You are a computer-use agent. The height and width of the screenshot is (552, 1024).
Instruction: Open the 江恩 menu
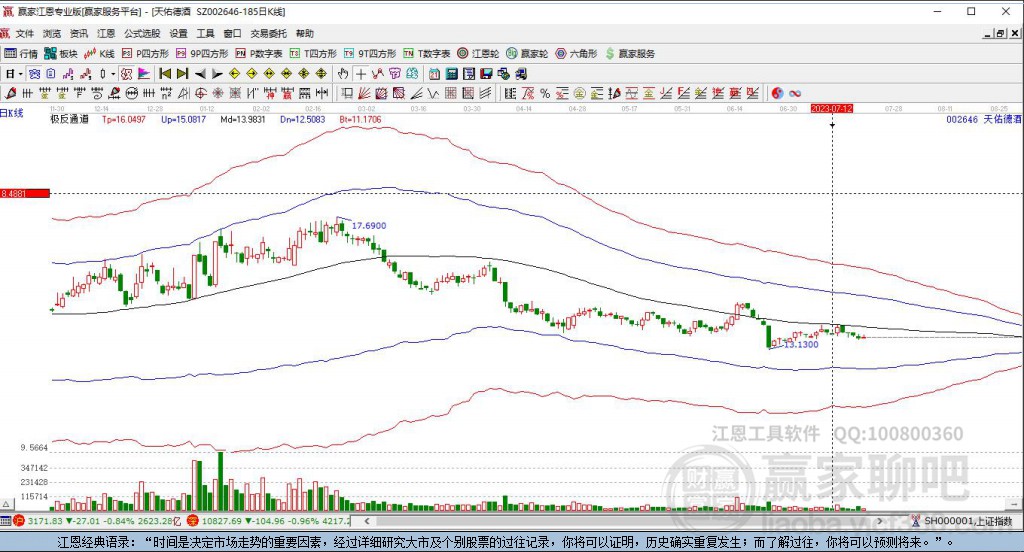(106, 33)
